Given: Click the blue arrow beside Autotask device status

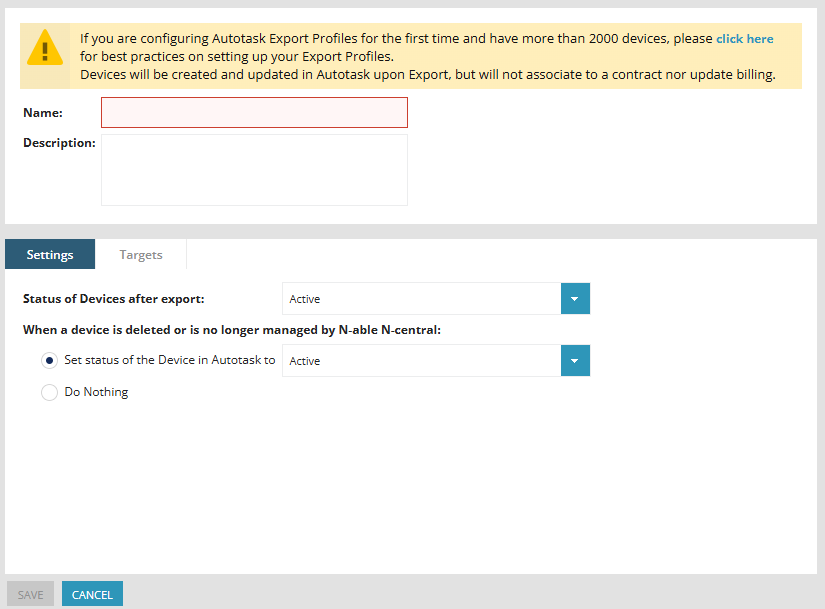Looking at the screenshot, I should (x=575, y=361).
